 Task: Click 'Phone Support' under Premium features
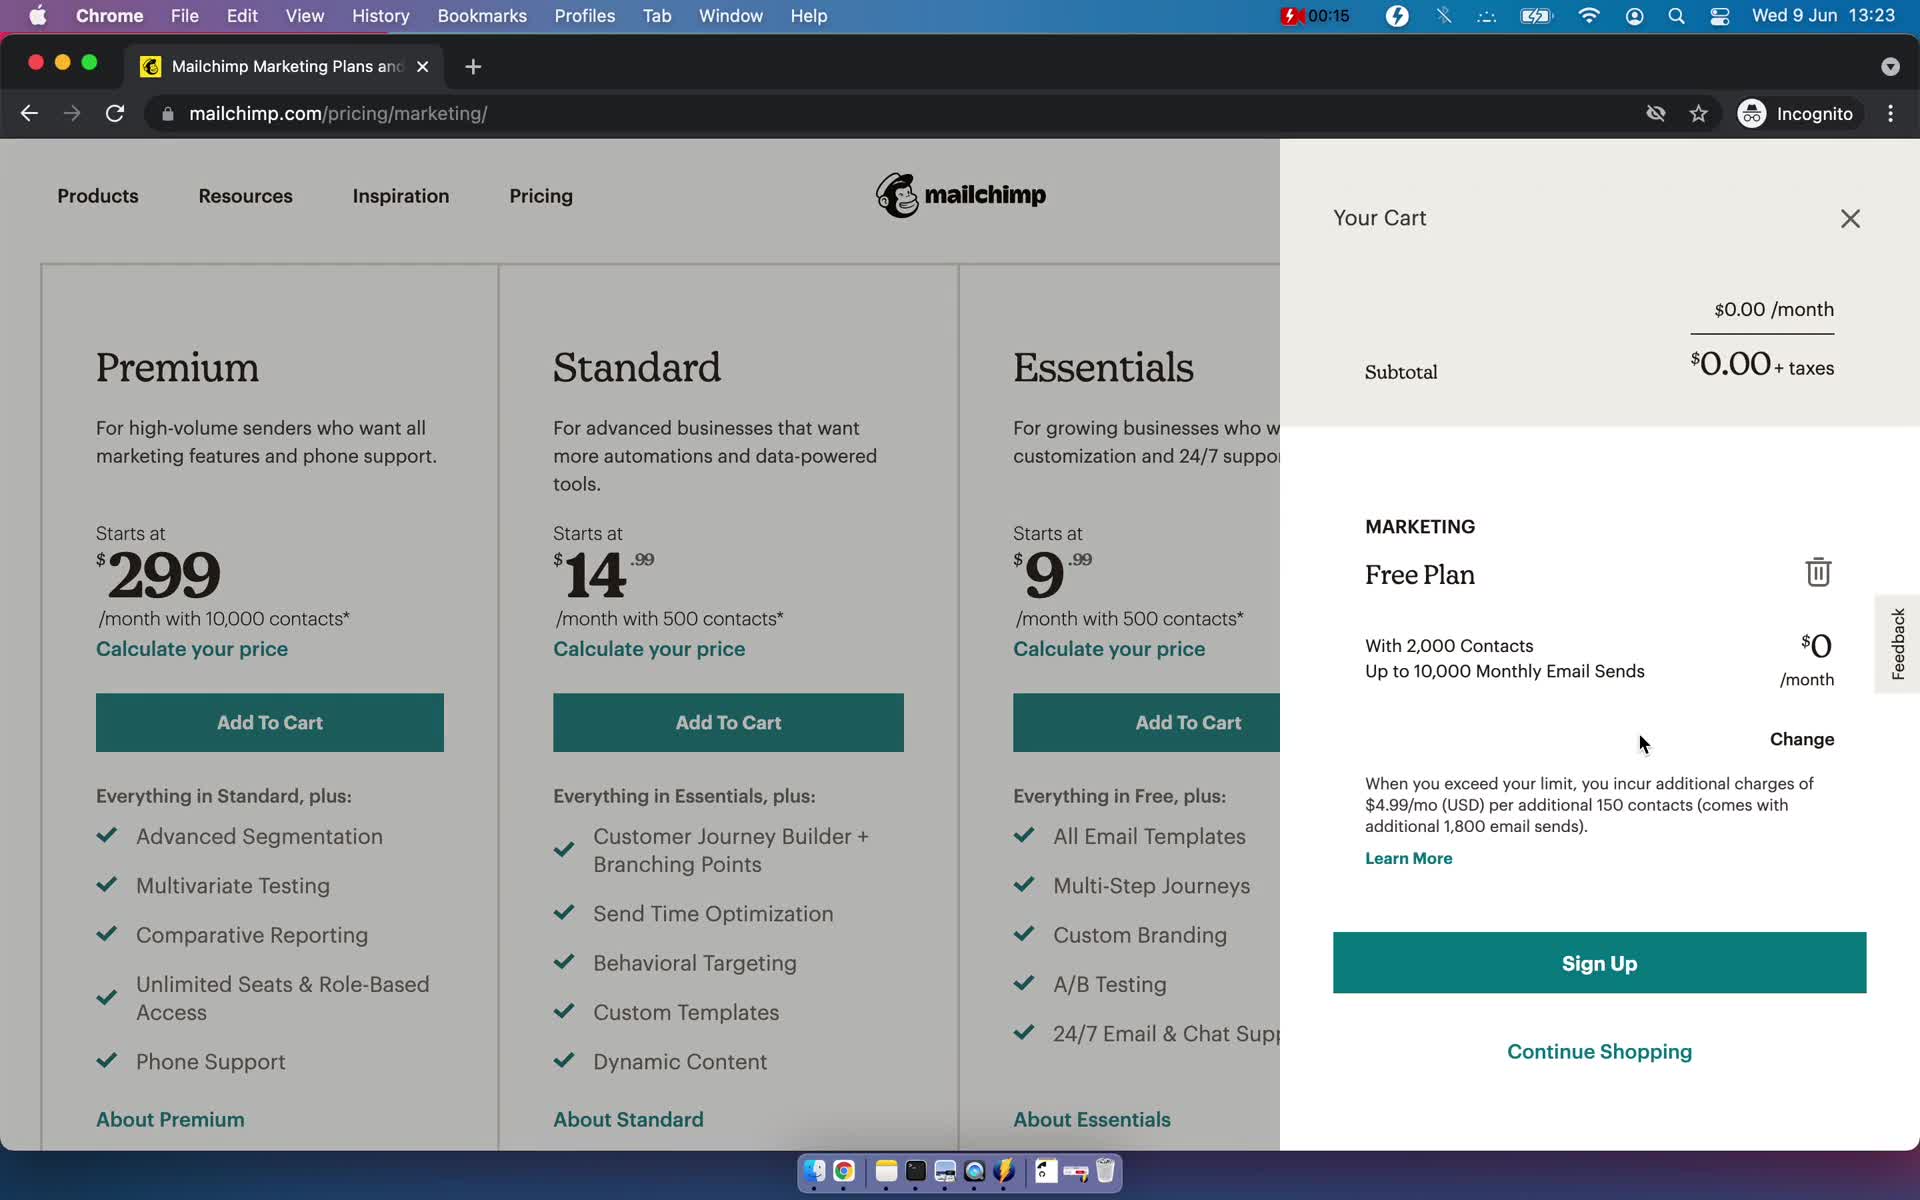(x=210, y=1062)
